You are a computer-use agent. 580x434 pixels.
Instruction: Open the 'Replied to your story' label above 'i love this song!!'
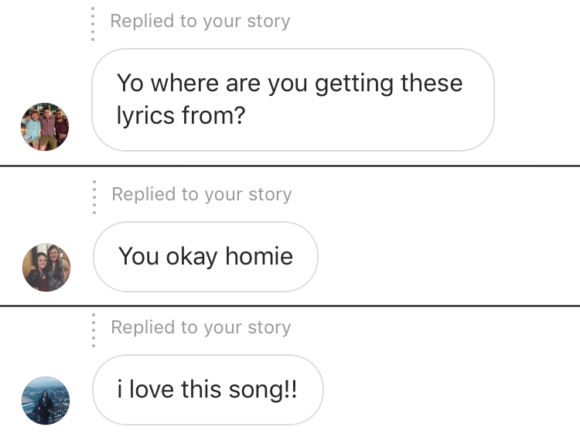(x=201, y=327)
